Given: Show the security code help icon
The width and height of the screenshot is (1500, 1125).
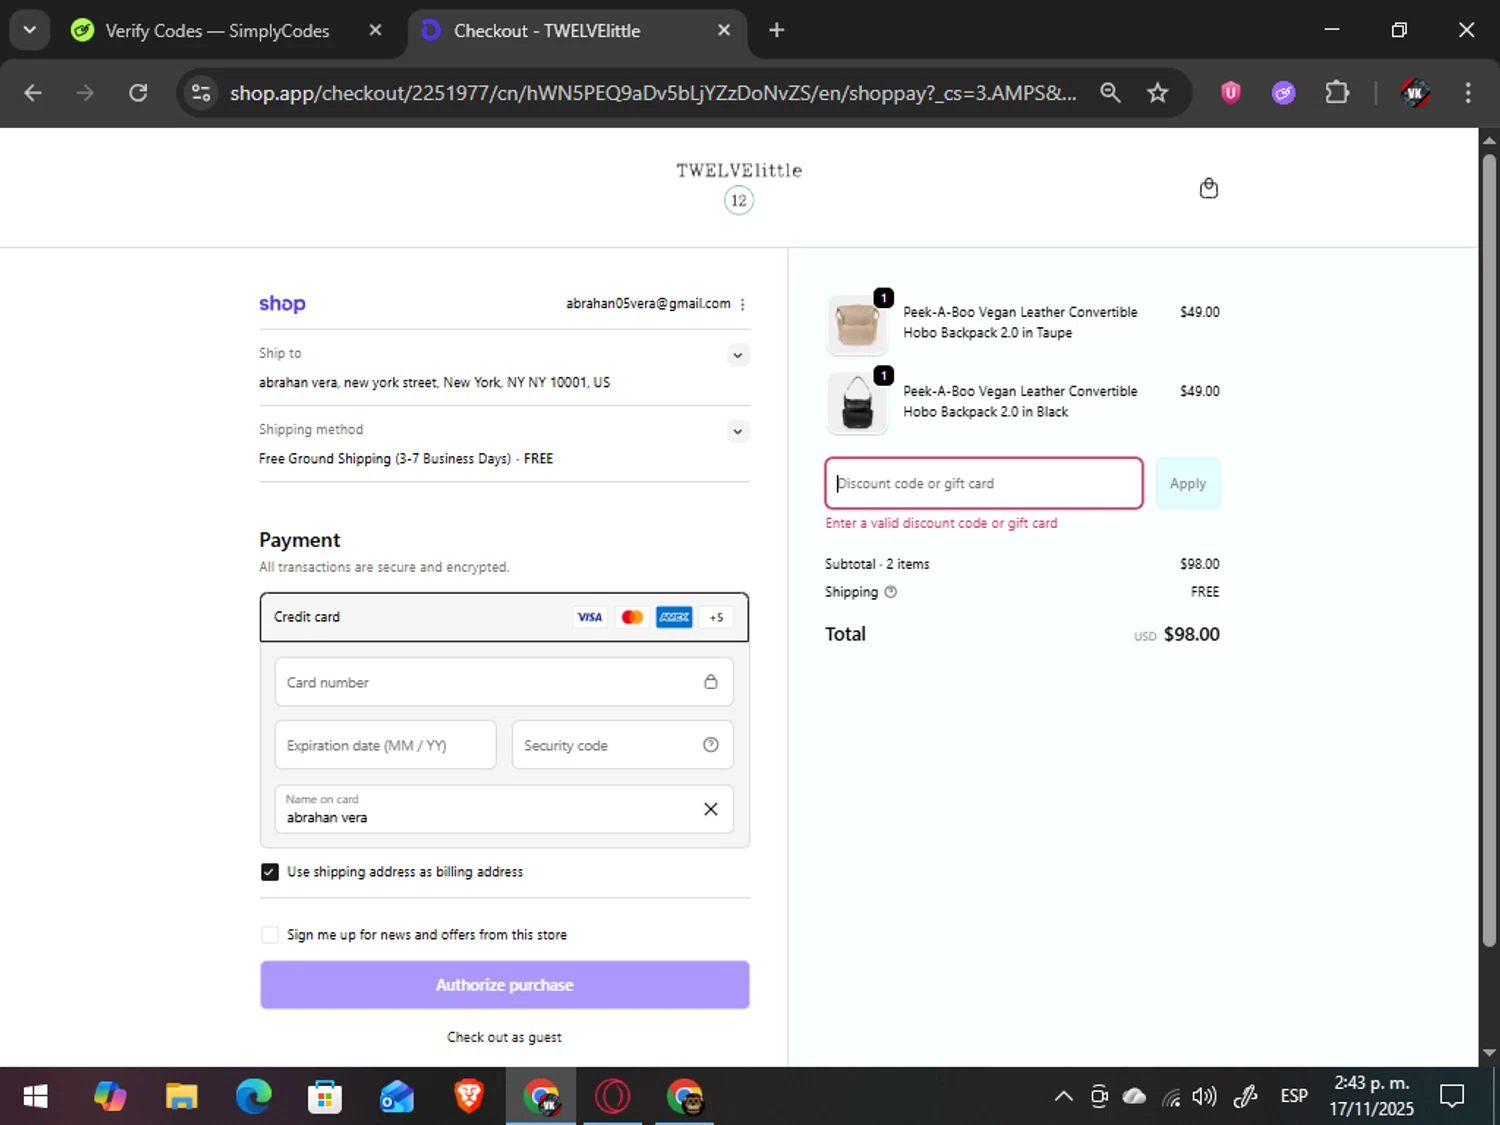Looking at the screenshot, I should tap(710, 745).
